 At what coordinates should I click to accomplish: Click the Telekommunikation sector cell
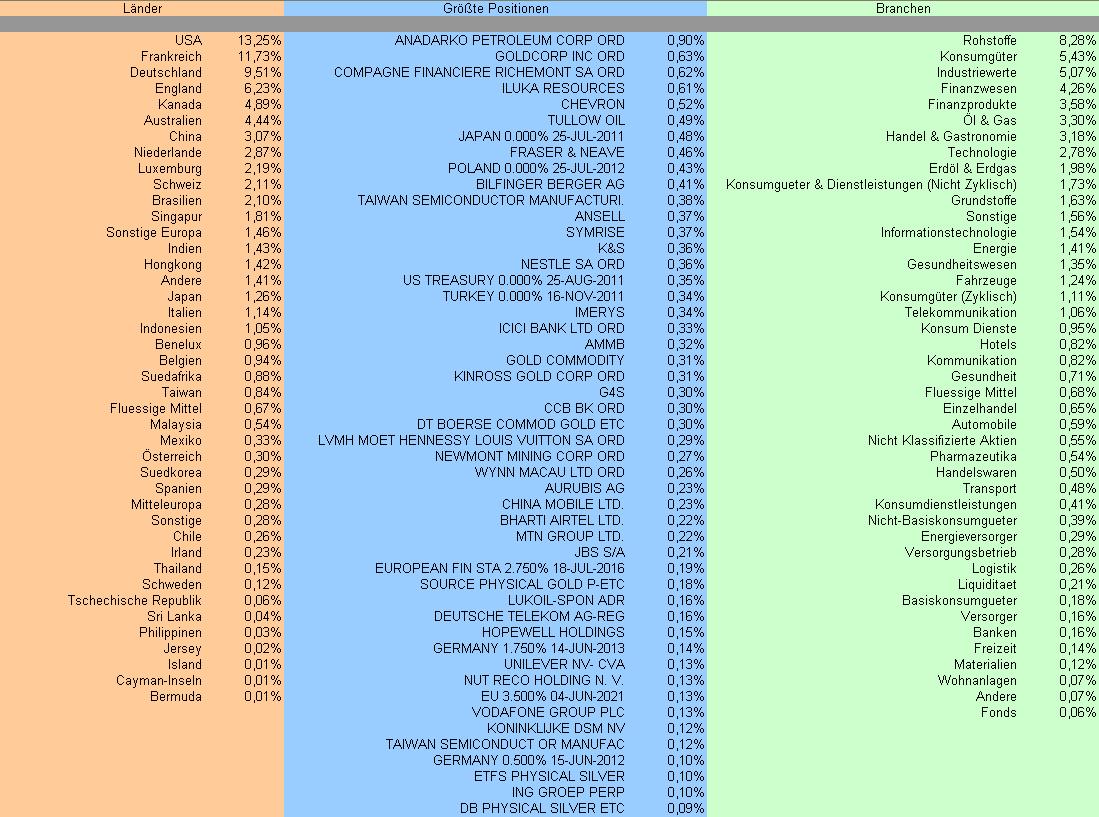pyautogui.click(x=960, y=313)
